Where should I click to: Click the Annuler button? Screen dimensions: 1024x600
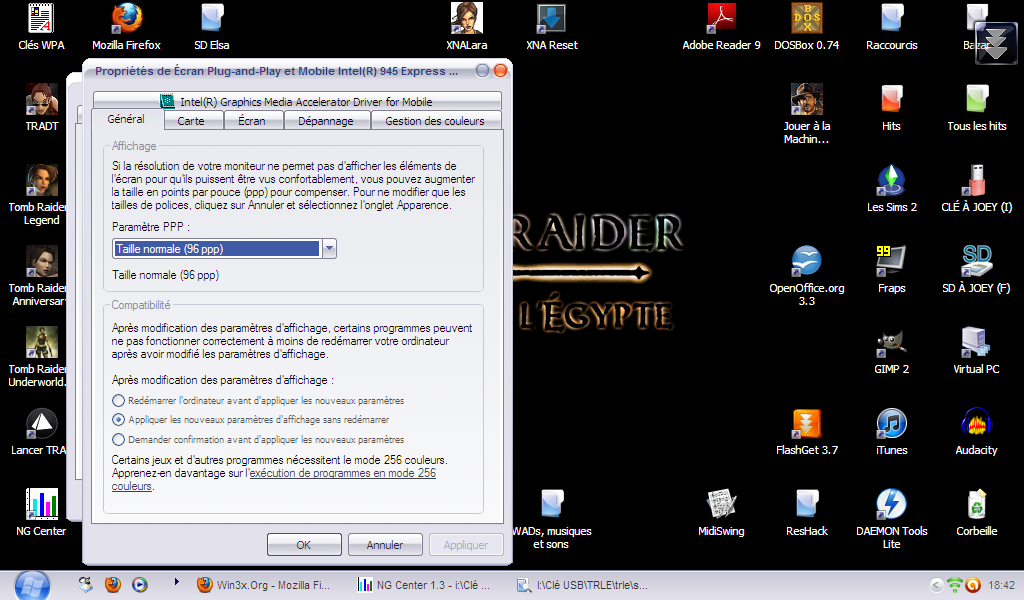[385, 545]
